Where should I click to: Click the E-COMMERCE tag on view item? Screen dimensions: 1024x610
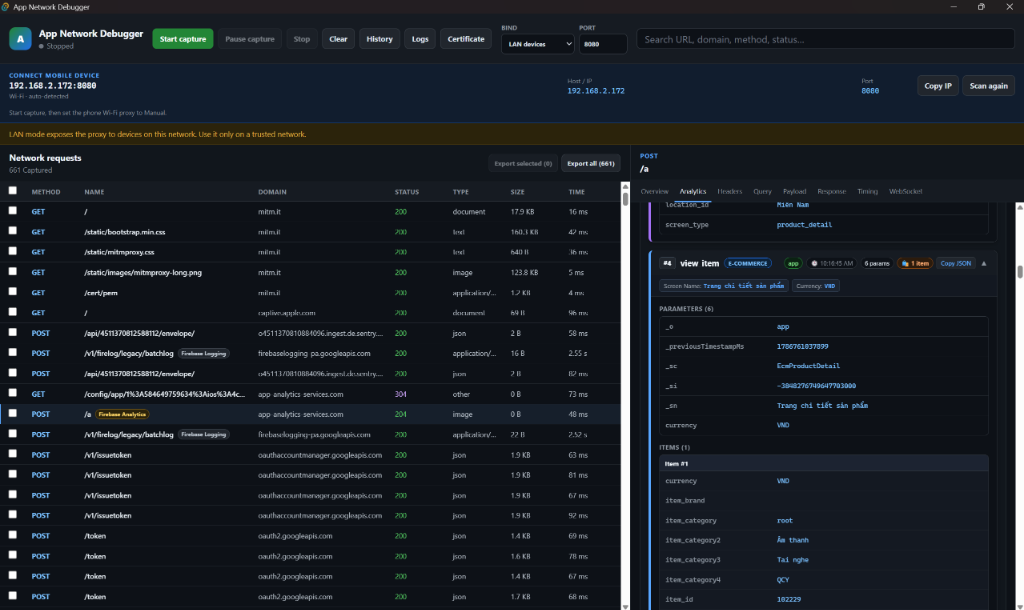[748, 264]
